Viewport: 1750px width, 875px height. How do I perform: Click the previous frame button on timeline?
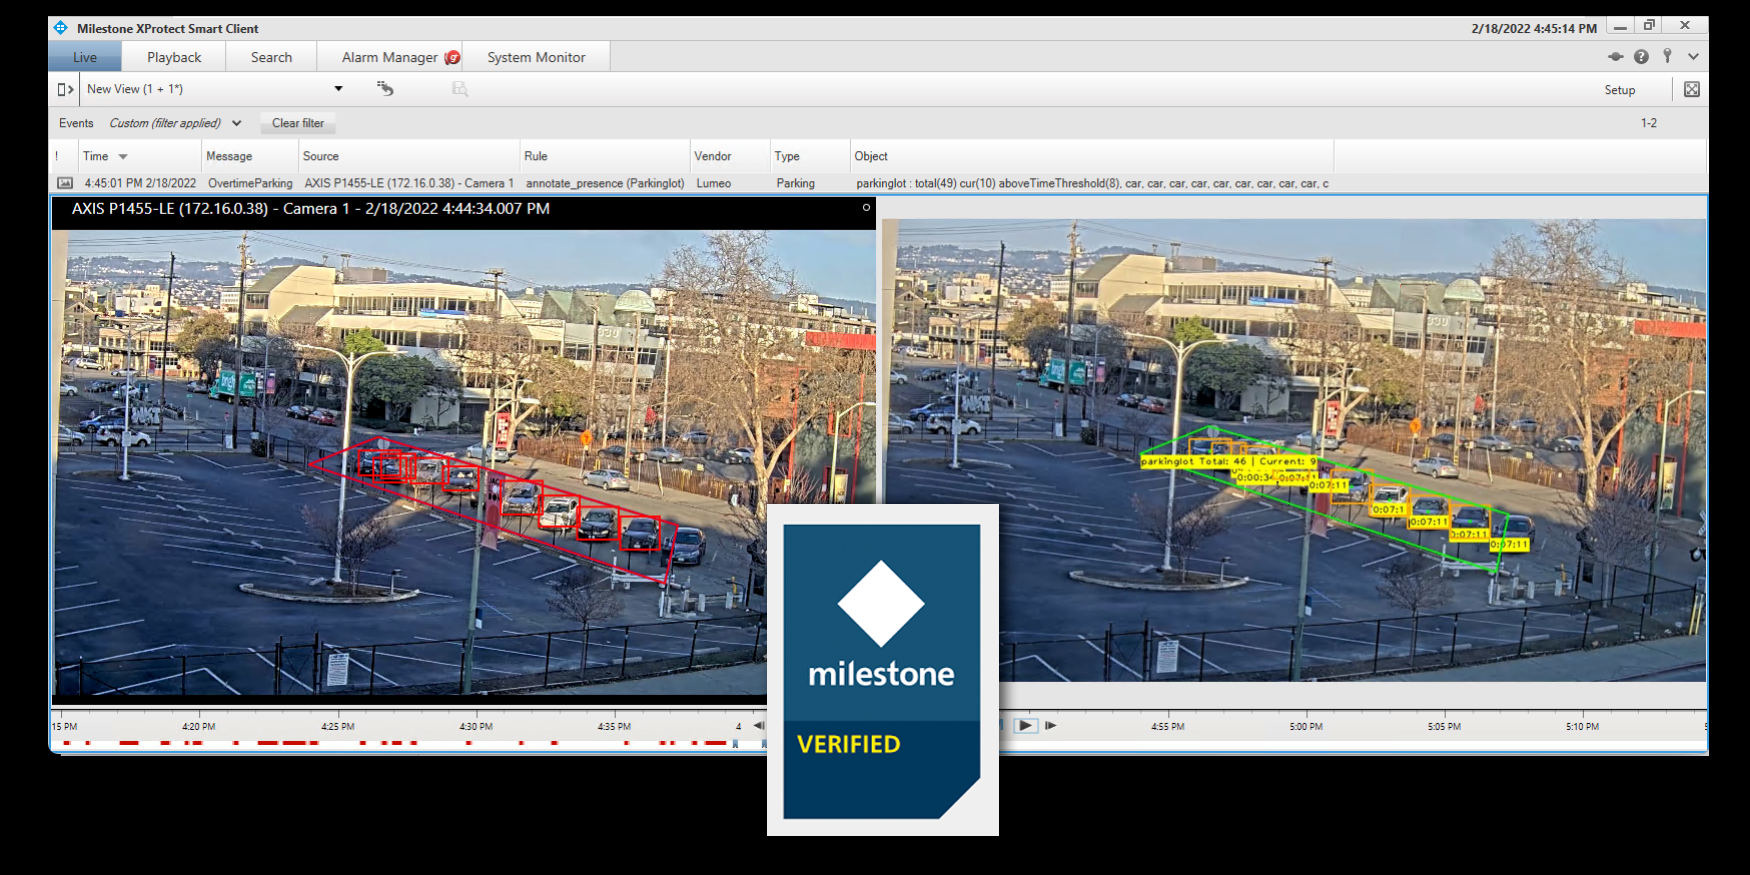[x=758, y=726]
